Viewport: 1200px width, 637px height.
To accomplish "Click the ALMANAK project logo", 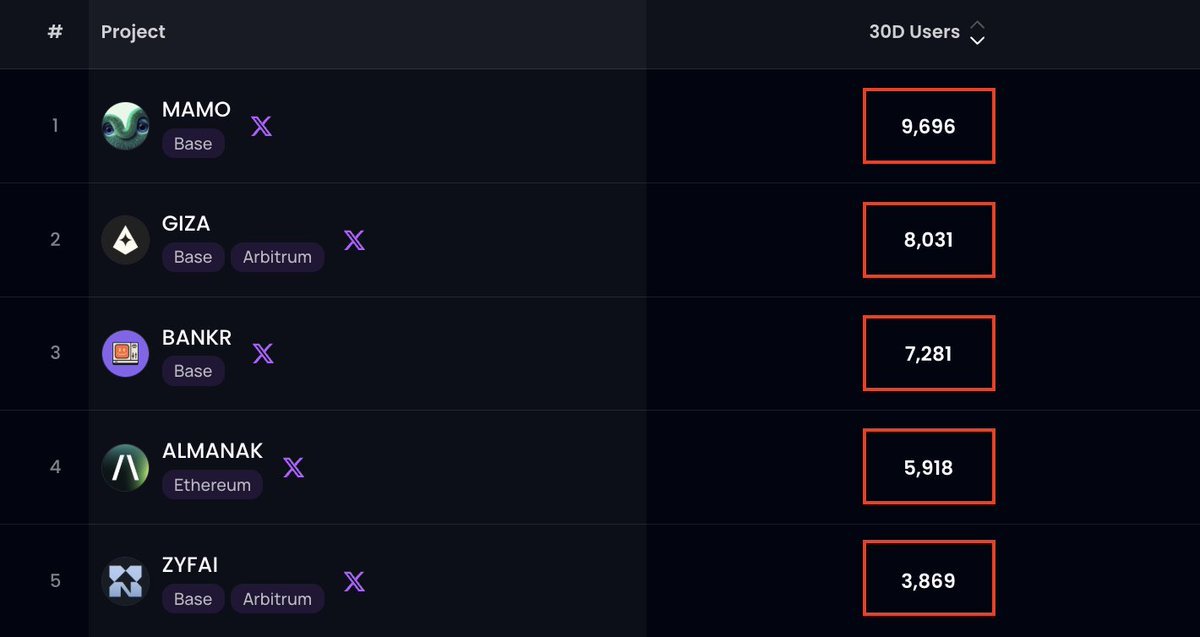I will click(x=126, y=467).
